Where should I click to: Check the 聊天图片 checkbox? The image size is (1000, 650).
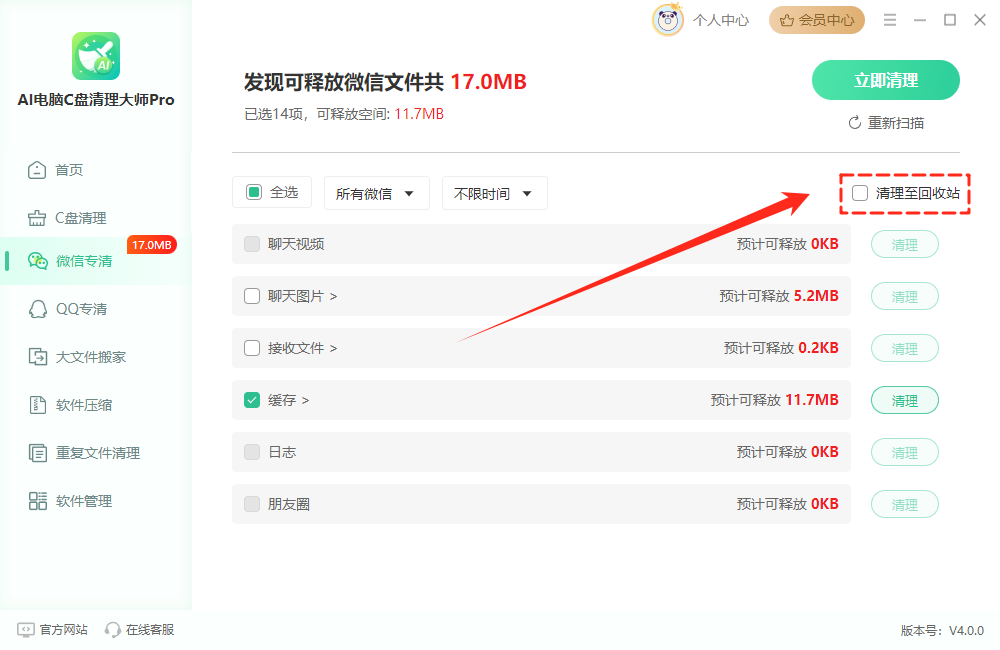point(252,296)
